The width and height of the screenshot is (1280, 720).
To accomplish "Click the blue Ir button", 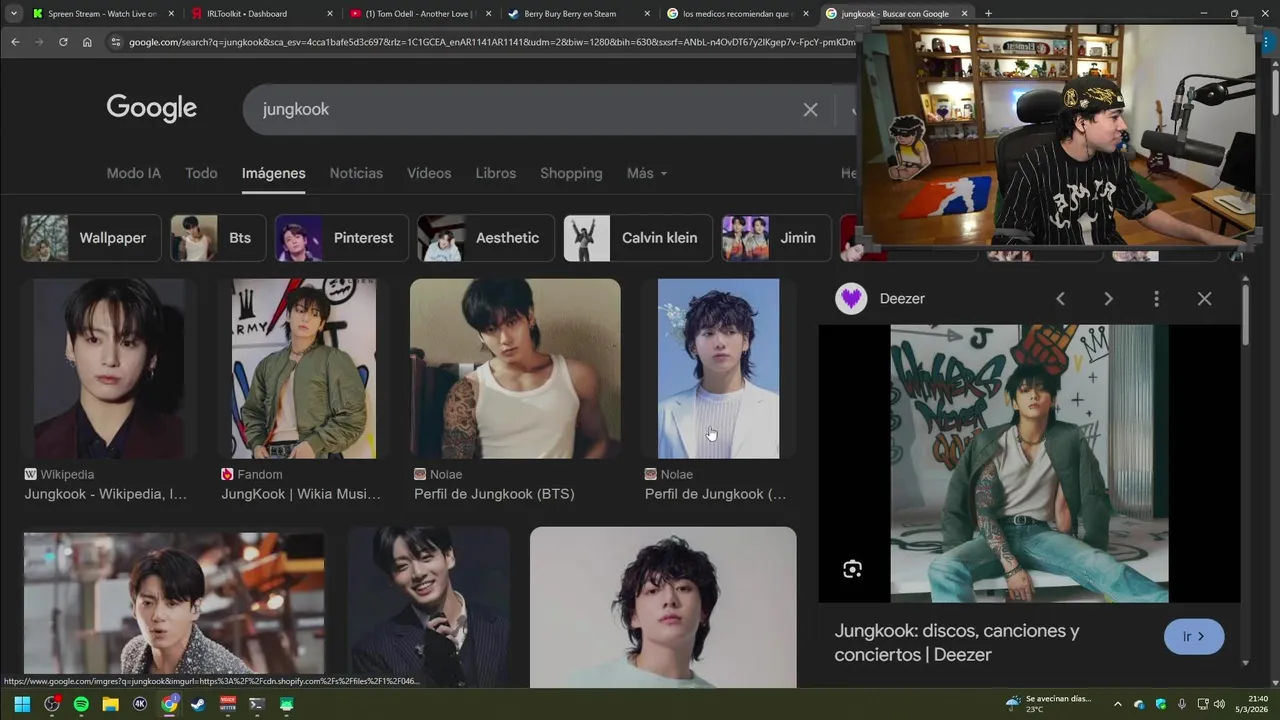I will [x=1194, y=637].
